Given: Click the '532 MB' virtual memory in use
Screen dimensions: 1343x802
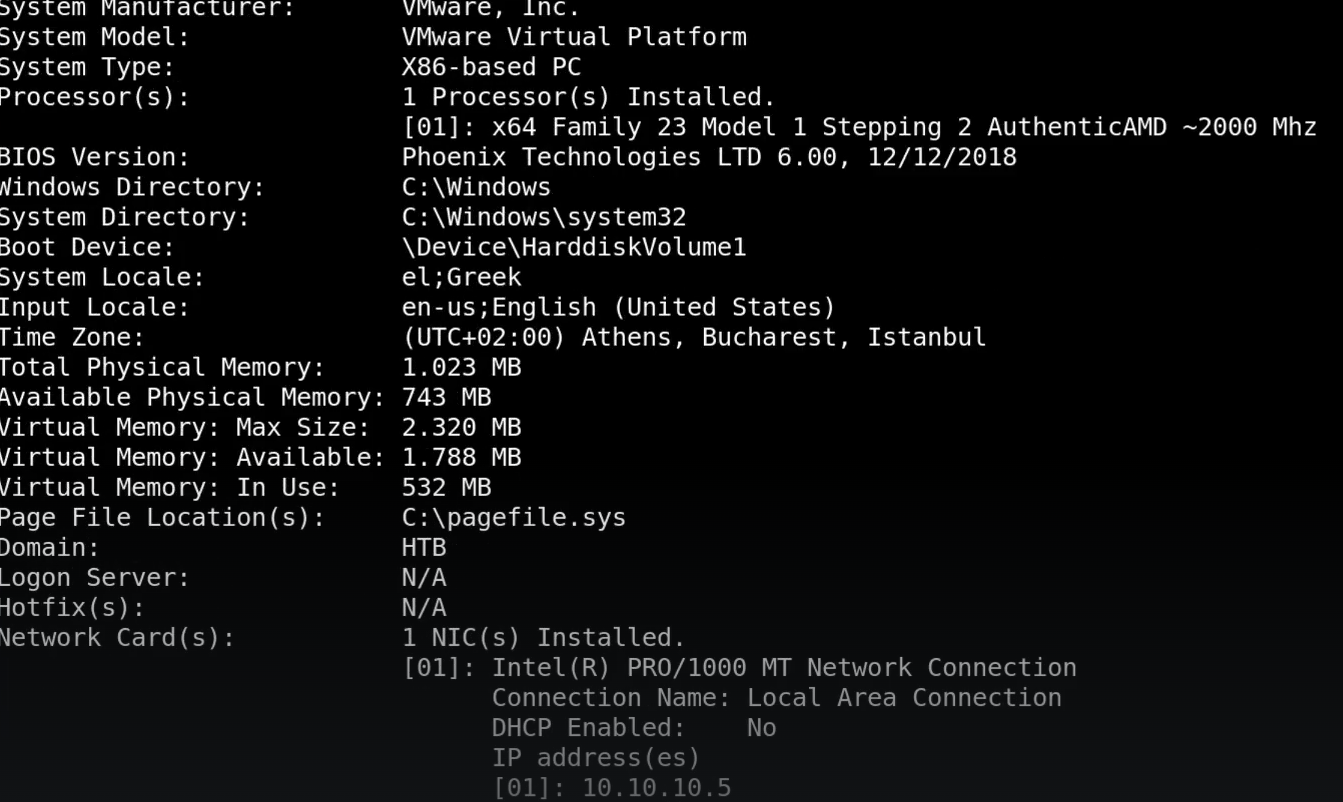Looking at the screenshot, I should tap(446, 488).
